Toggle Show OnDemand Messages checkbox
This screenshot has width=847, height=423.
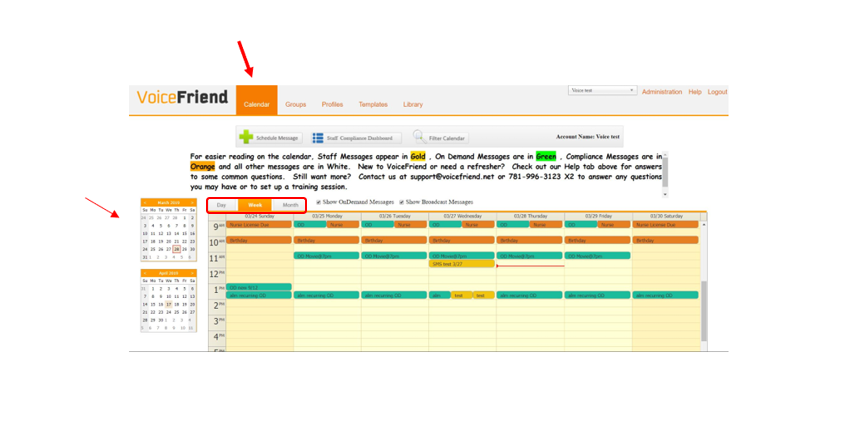coord(319,202)
